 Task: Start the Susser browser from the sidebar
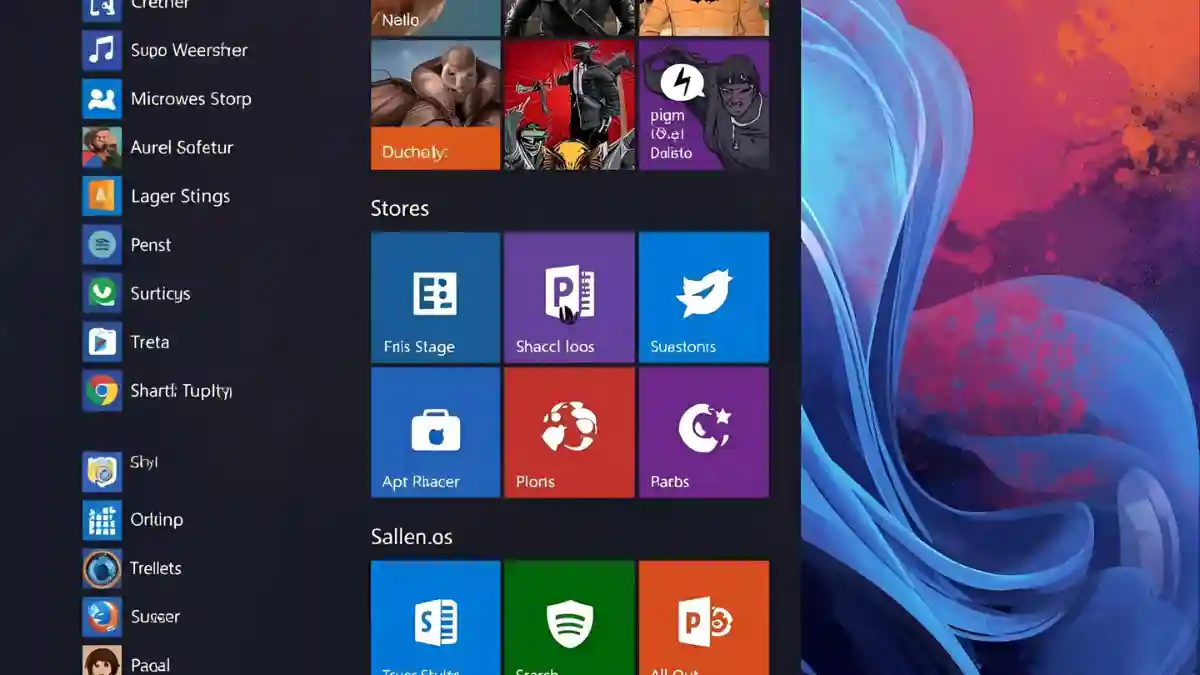tap(150, 617)
